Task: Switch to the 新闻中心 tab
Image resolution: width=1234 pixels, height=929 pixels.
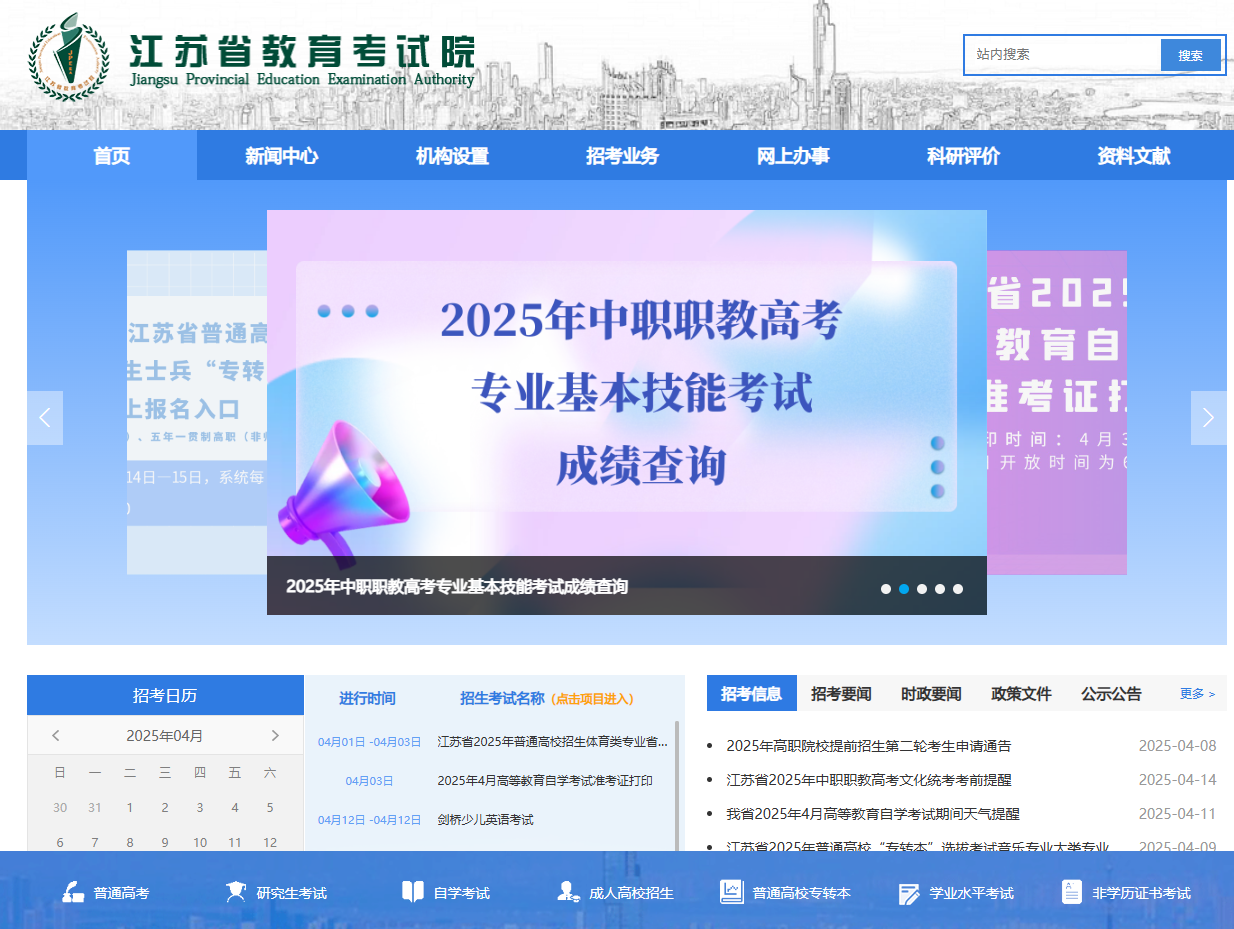Action: 281,156
